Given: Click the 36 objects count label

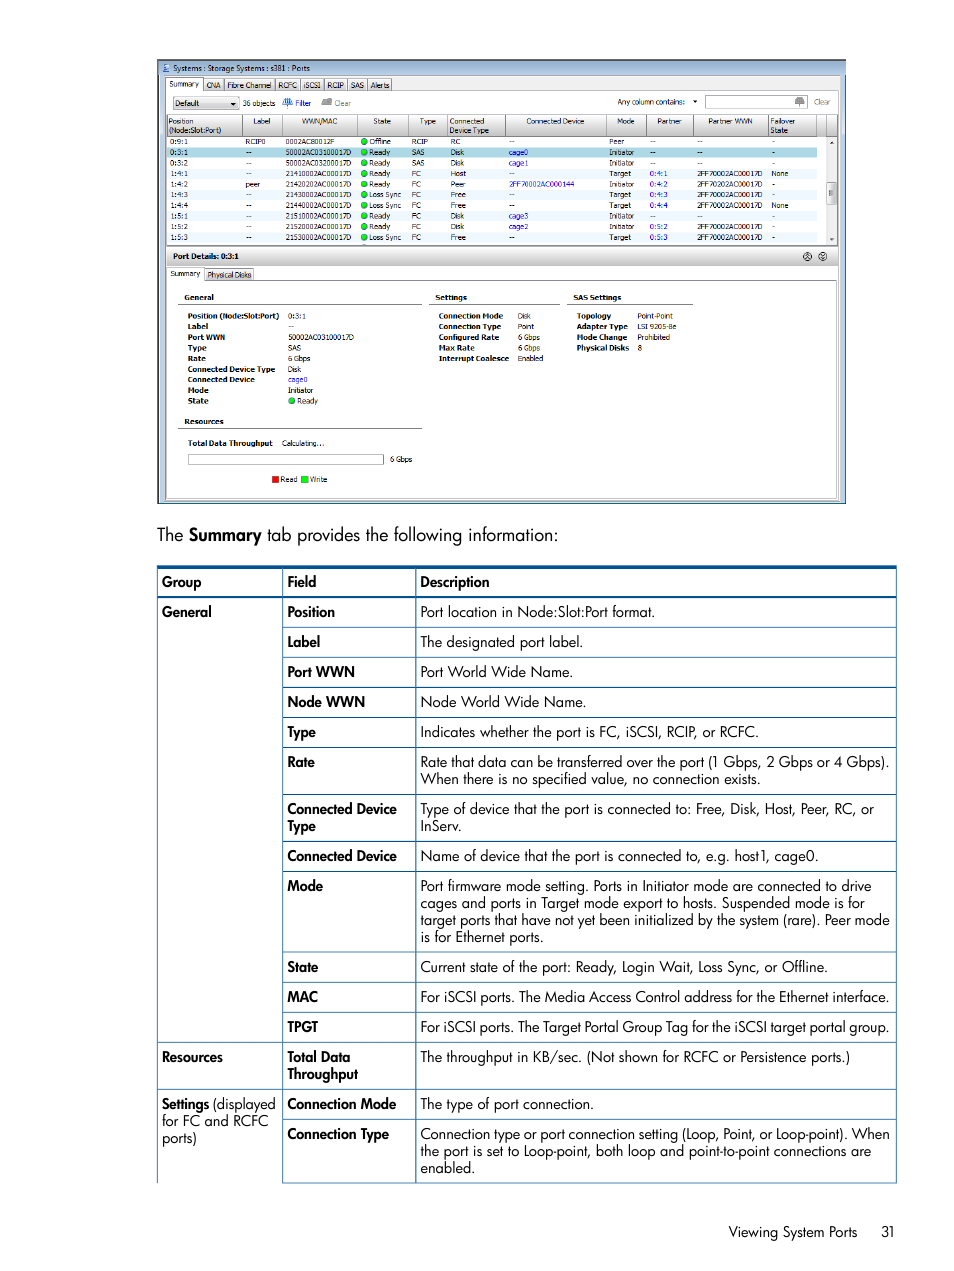Looking at the screenshot, I should pyautogui.click(x=259, y=103).
